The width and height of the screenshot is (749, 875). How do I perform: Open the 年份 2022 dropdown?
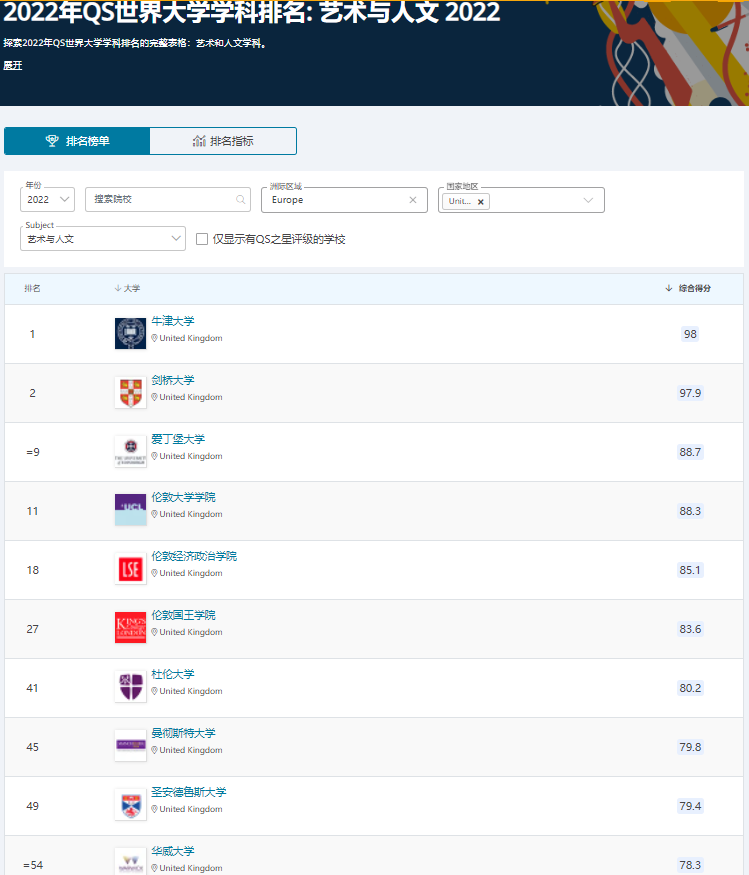pyautogui.click(x=47, y=200)
